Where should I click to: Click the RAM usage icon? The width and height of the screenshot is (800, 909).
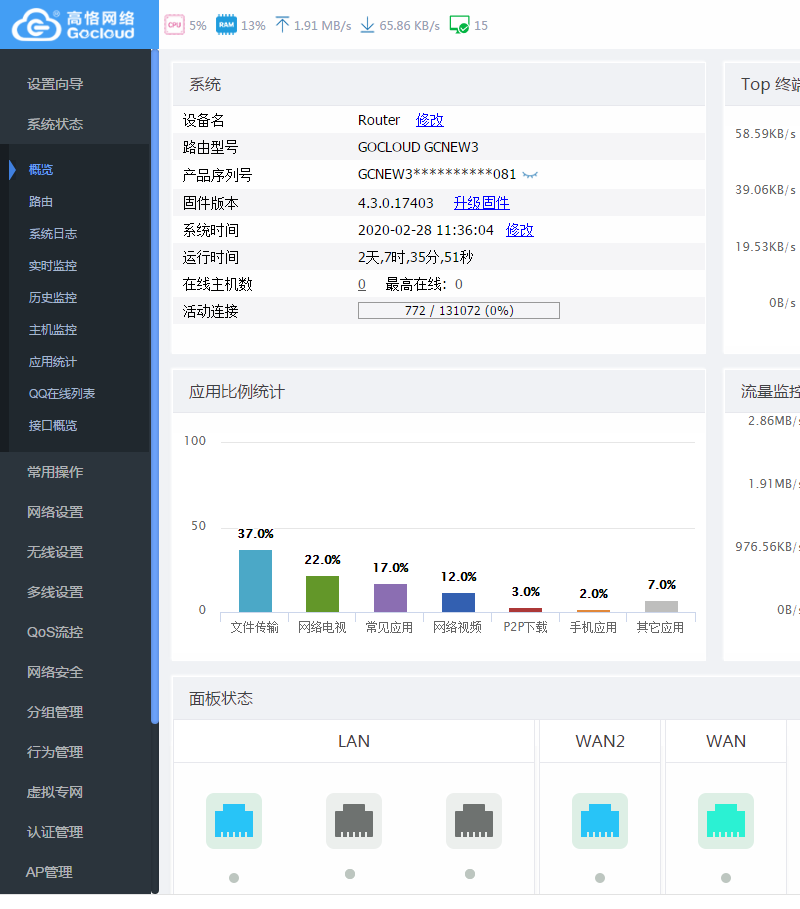click(x=226, y=25)
